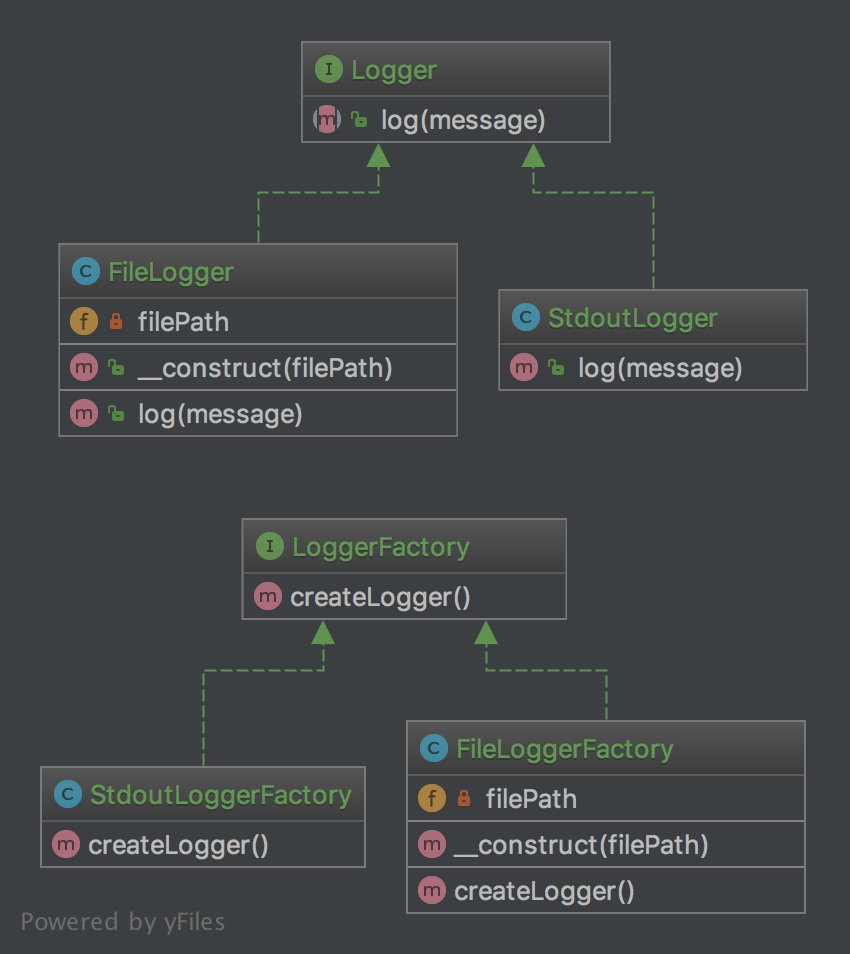
Task: Click the class icon beside FileLoggerFactory
Action: (434, 748)
